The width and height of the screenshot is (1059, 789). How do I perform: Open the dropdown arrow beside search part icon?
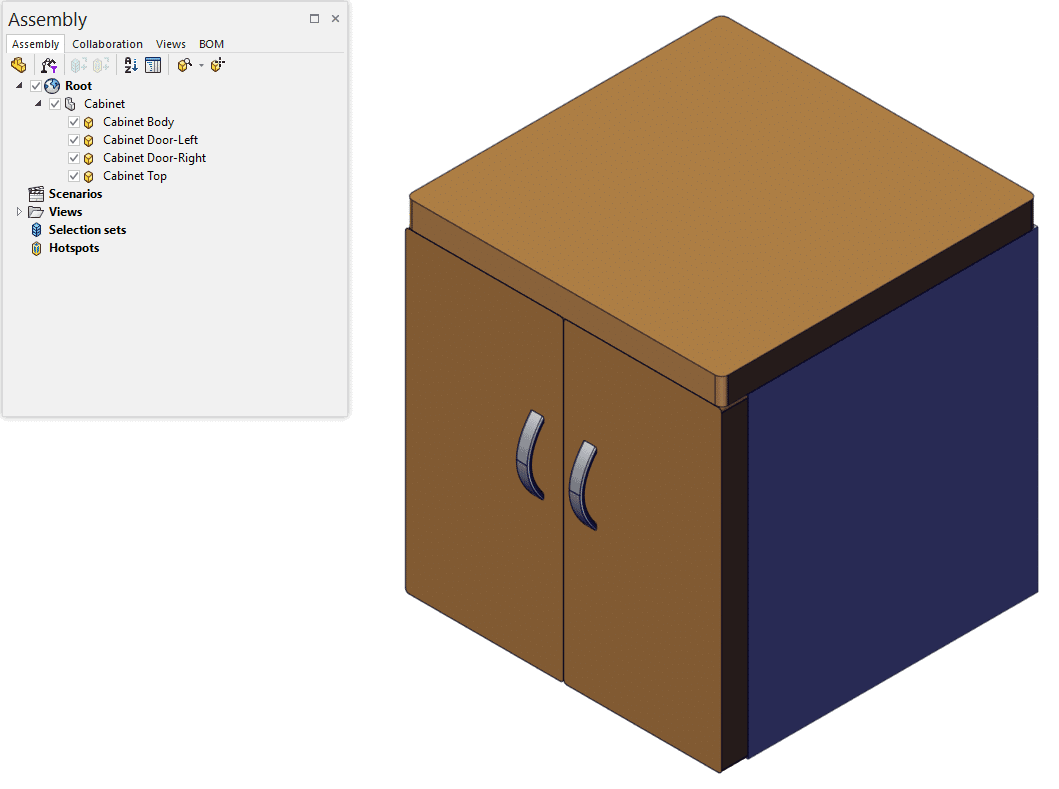tap(201, 66)
